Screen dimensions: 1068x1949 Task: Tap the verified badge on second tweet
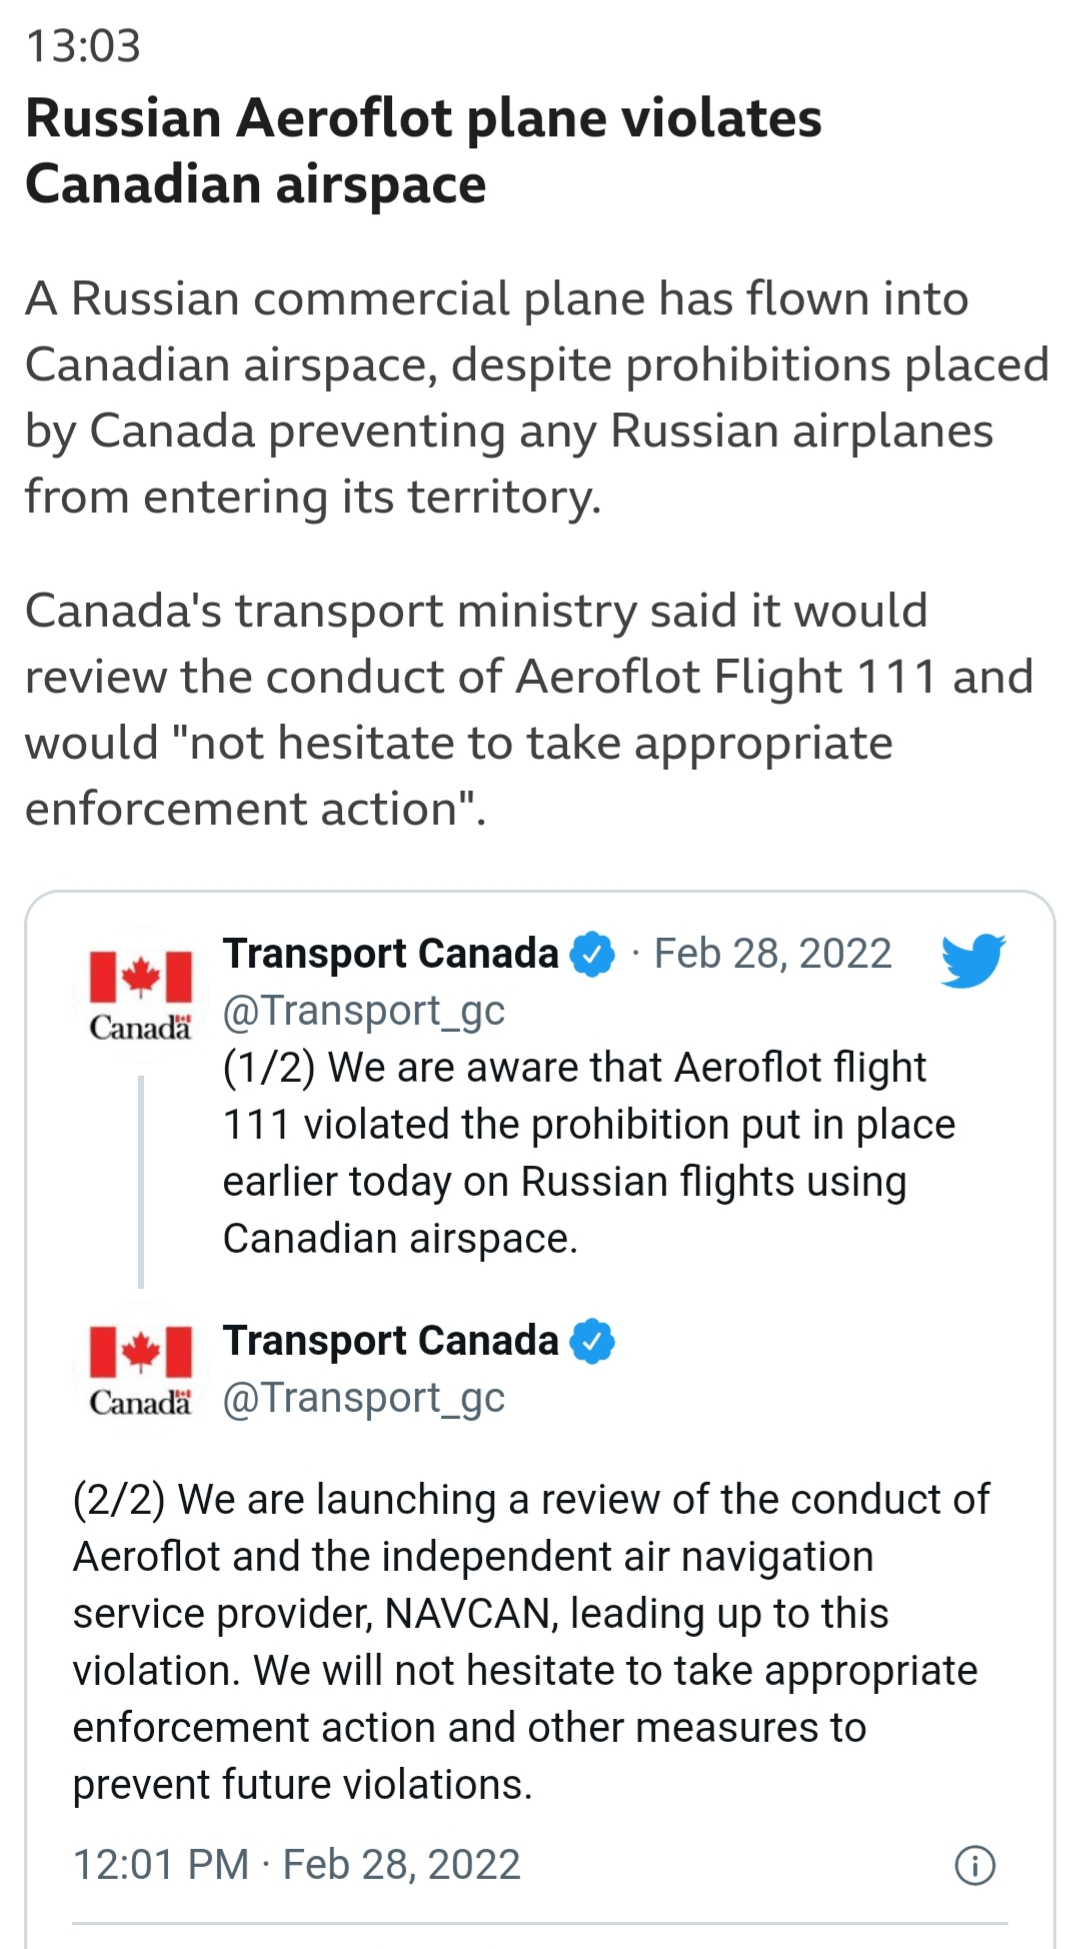(592, 1341)
